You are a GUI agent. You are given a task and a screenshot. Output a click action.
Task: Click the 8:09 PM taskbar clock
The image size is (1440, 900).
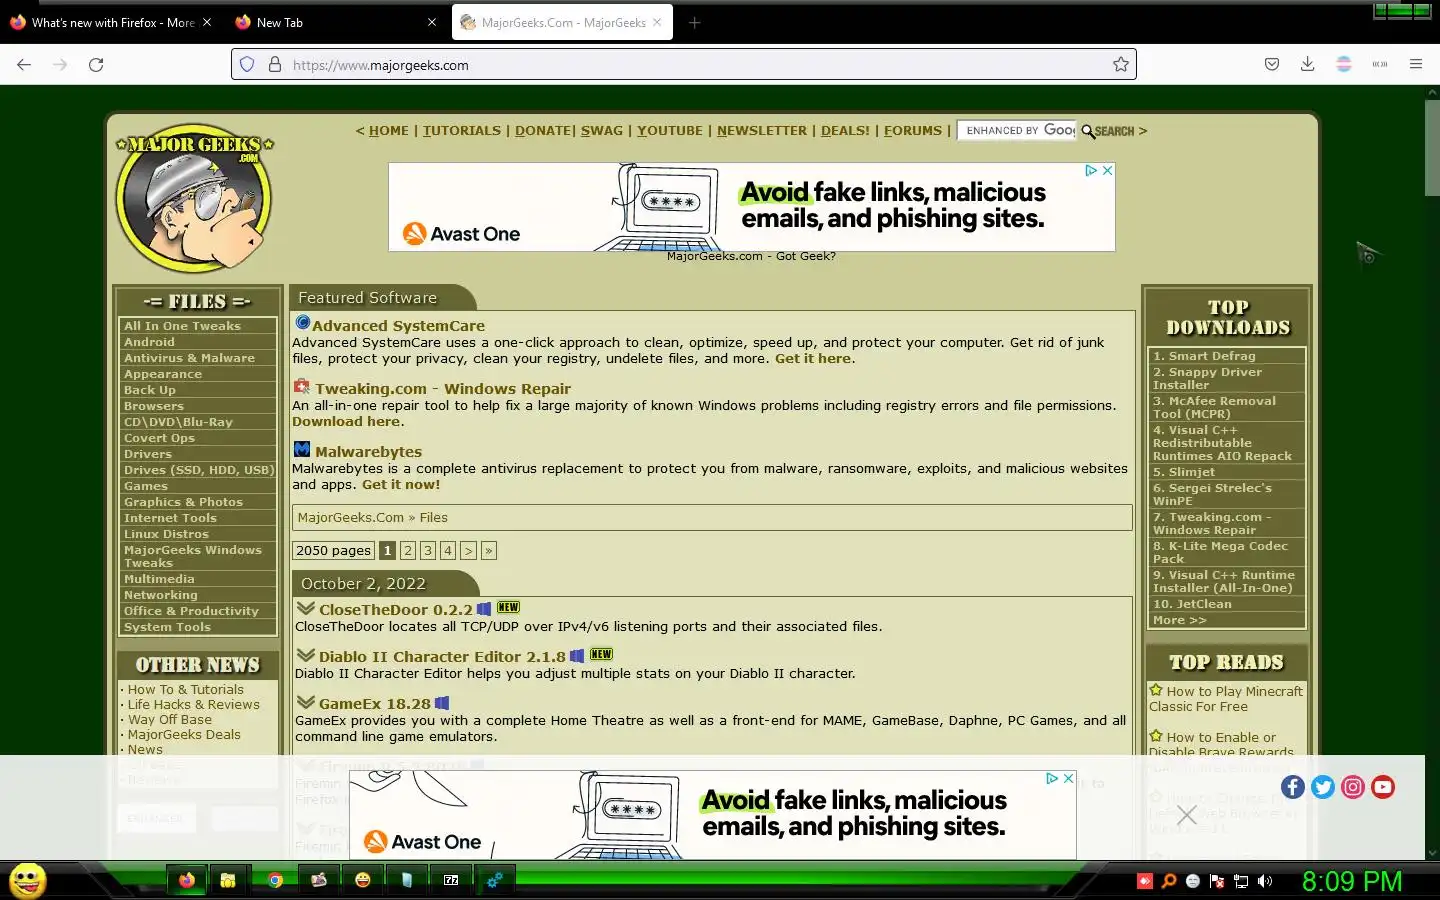click(1352, 881)
